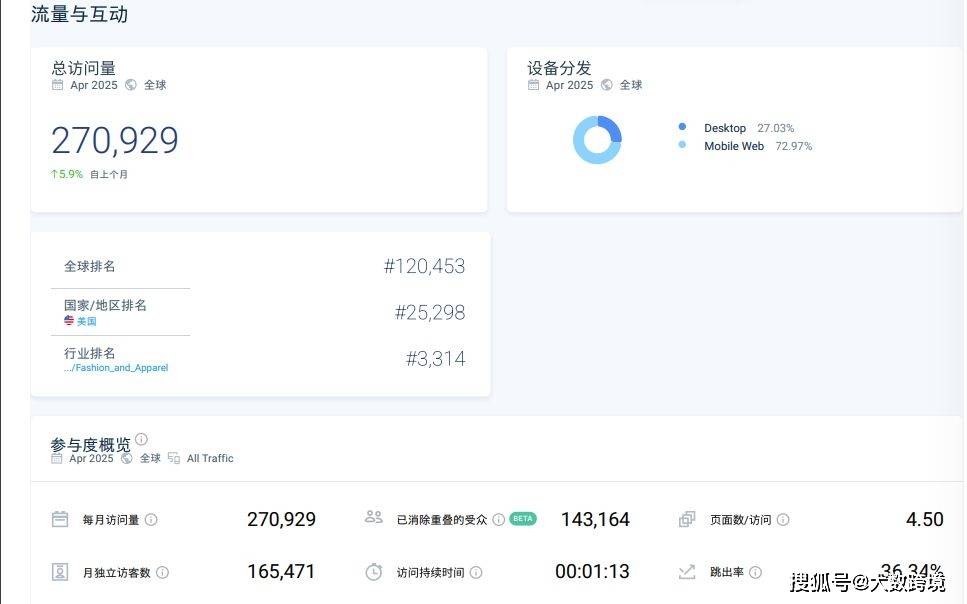This screenshot has width=967, height=604.
Task: Click the globe icon under 参与度概览
Action: 127,458
